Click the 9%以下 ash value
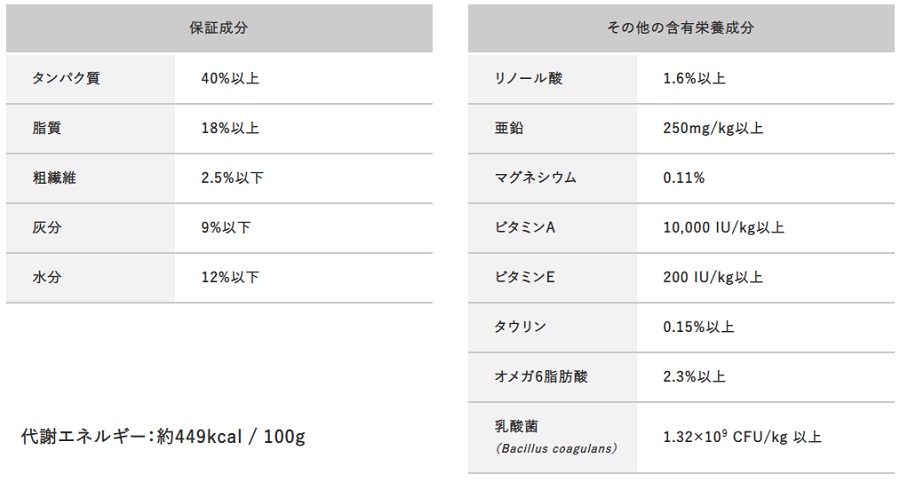The width and height of the screenshot is (900, 480). click(226, 228)
